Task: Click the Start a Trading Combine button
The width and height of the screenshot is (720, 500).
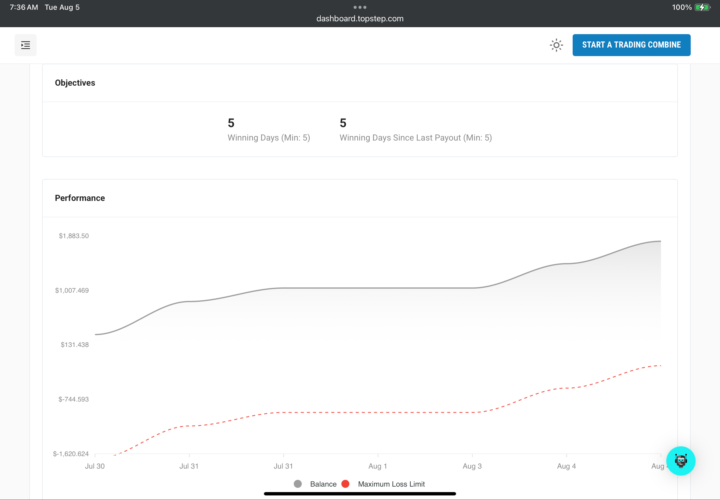Action: click(631, 45)
